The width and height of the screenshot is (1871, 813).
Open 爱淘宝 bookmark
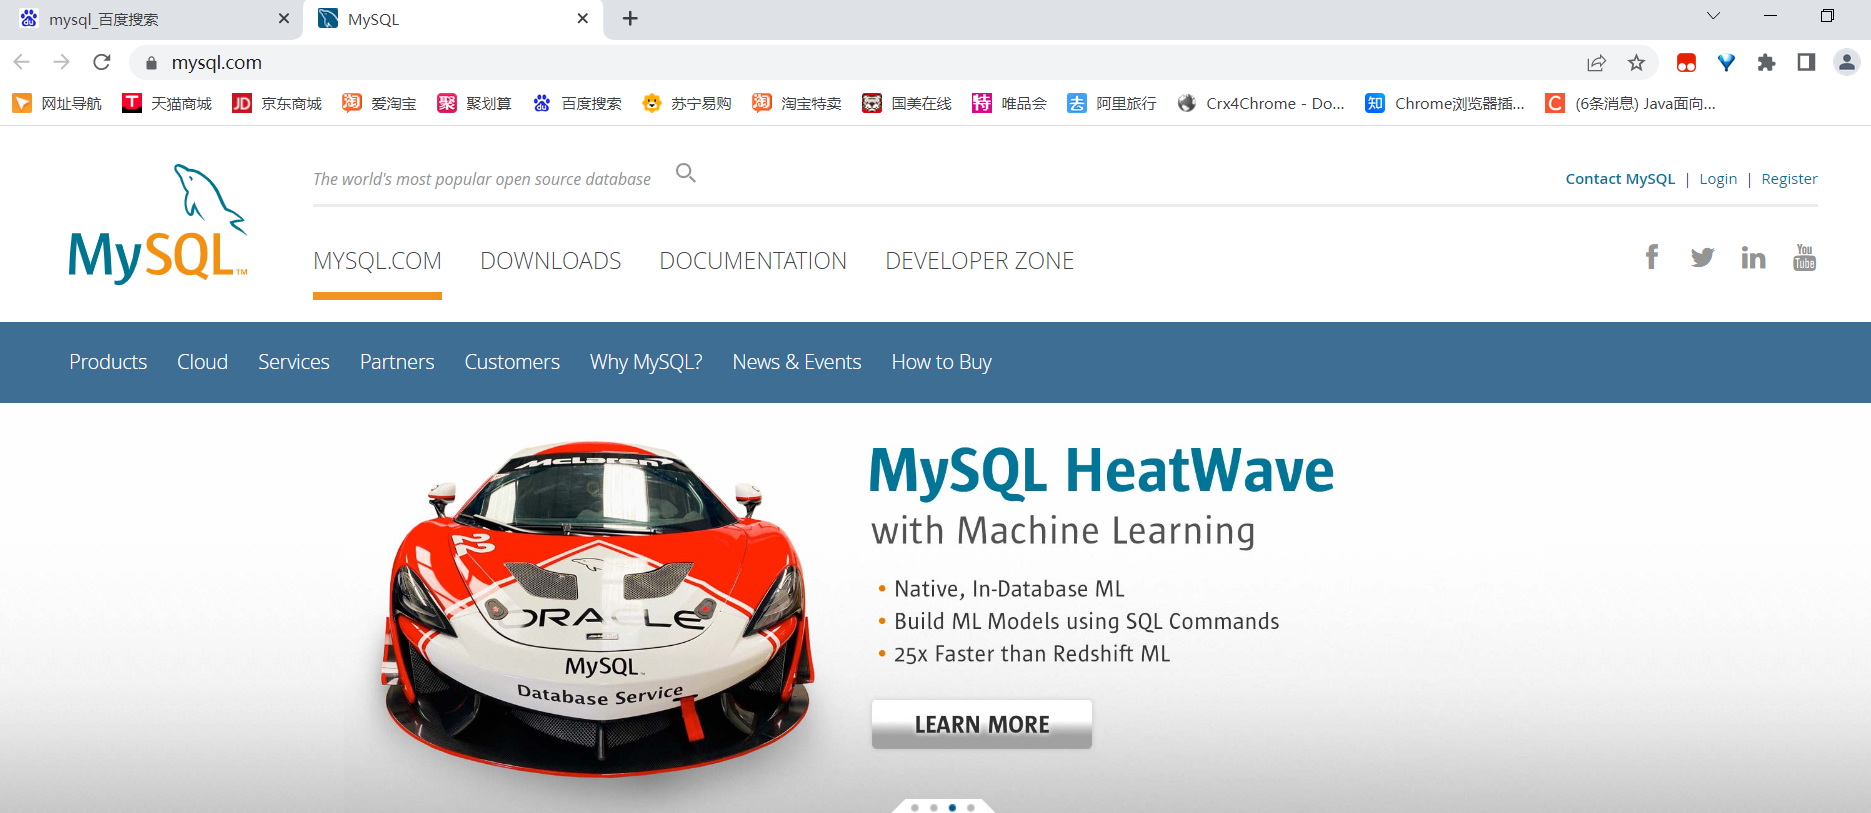pos(379,103)
